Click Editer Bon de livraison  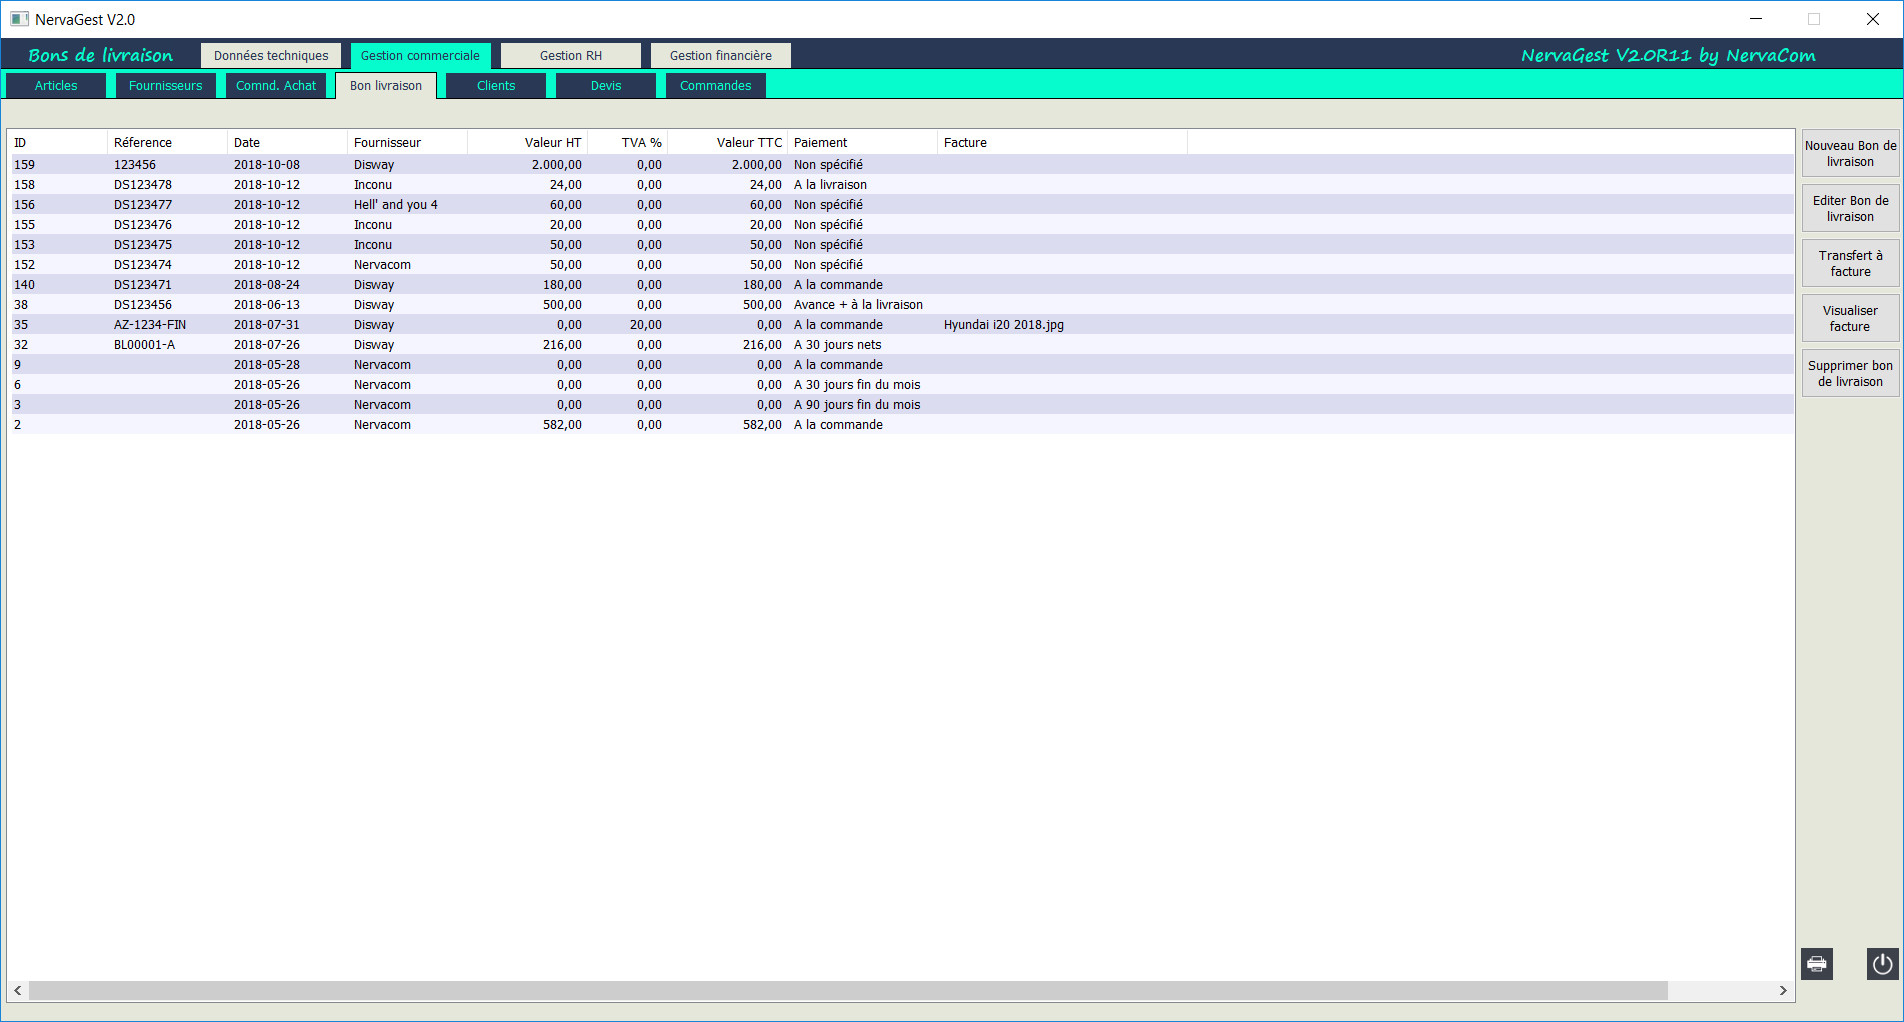1850,209
